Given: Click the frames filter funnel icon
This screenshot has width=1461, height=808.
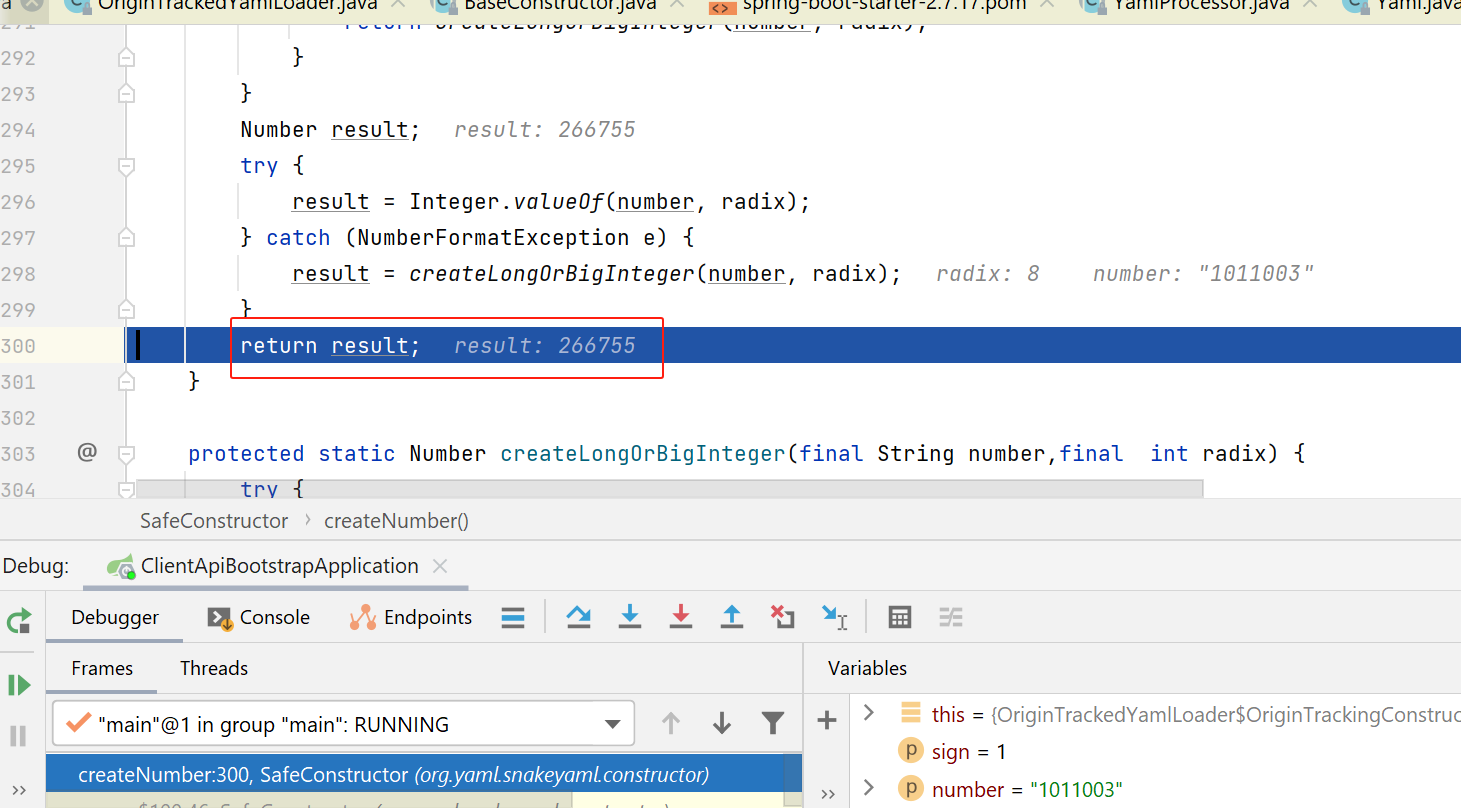Looking at the screenshot, I should click(x=773, y=723).
